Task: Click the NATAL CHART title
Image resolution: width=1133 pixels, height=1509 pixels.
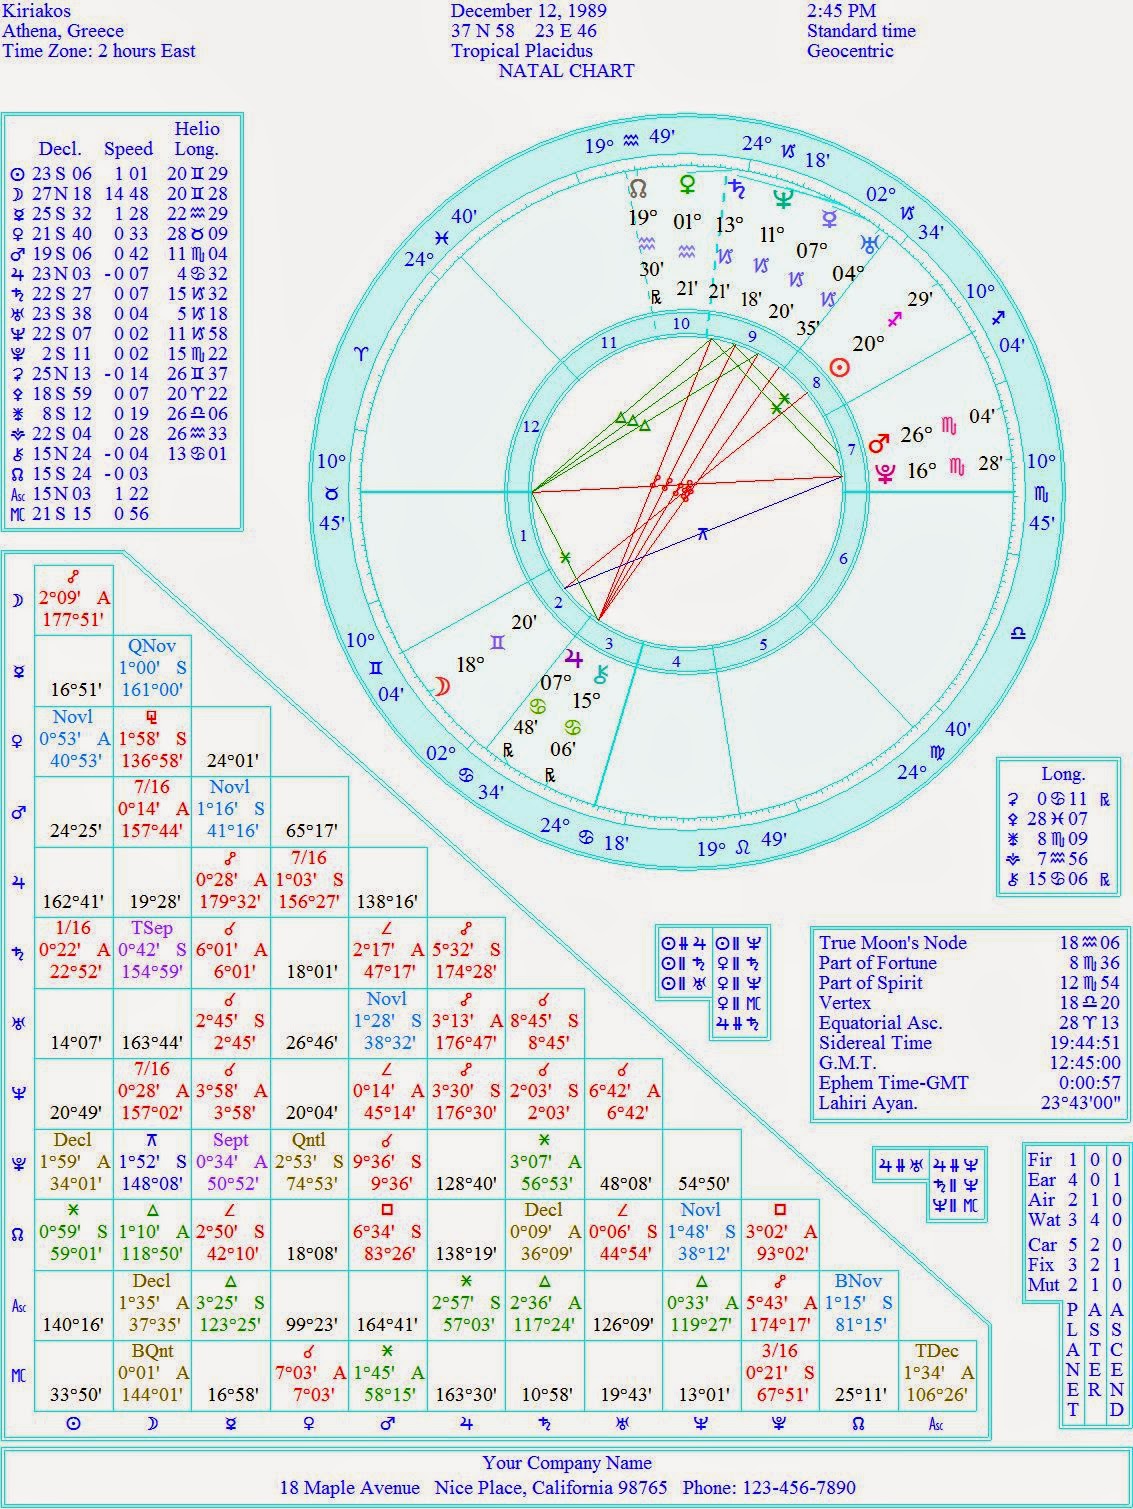Action: pyautogui.click(x=566, y=71)
